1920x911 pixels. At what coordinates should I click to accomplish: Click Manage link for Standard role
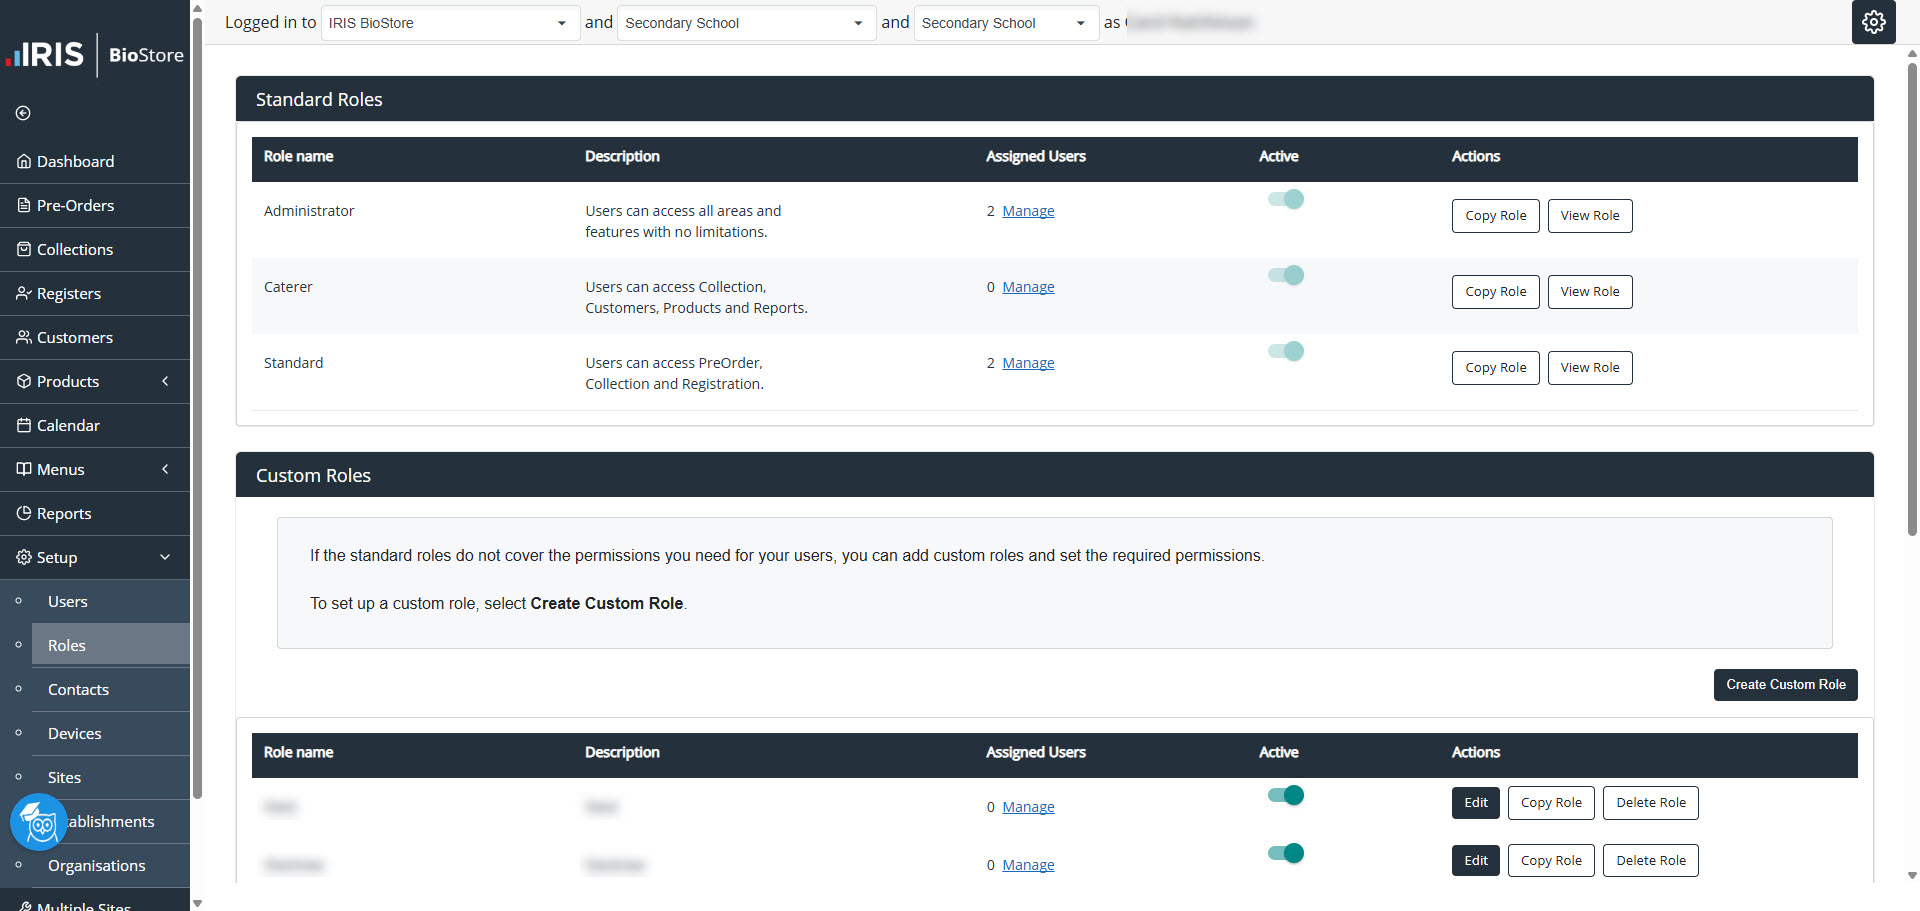[1028, 363]
